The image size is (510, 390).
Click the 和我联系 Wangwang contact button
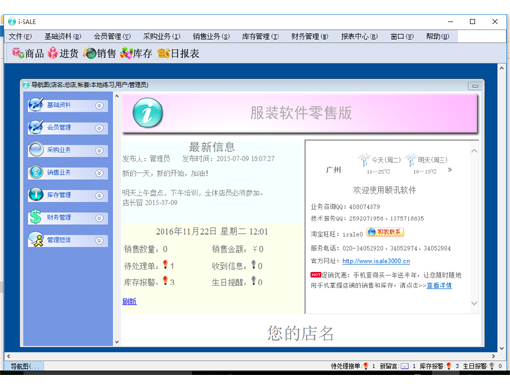point(385,232)
